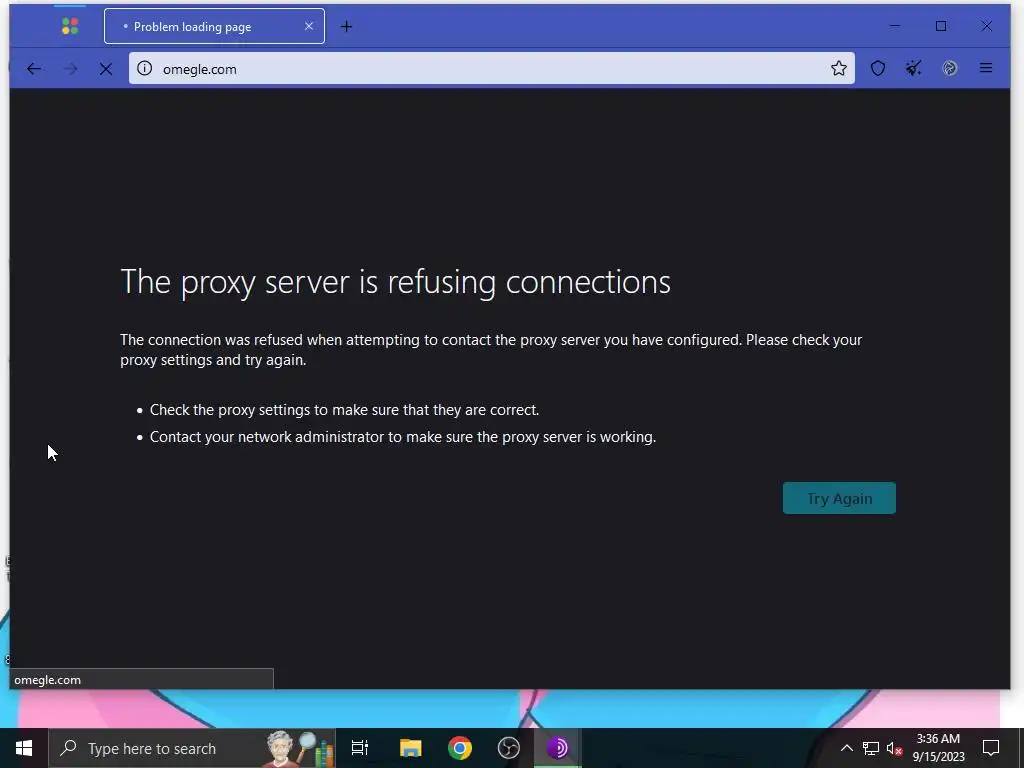1024x768 pixels.
Task: Close the Problem loading page tab
Action: (x=309, y=26)
